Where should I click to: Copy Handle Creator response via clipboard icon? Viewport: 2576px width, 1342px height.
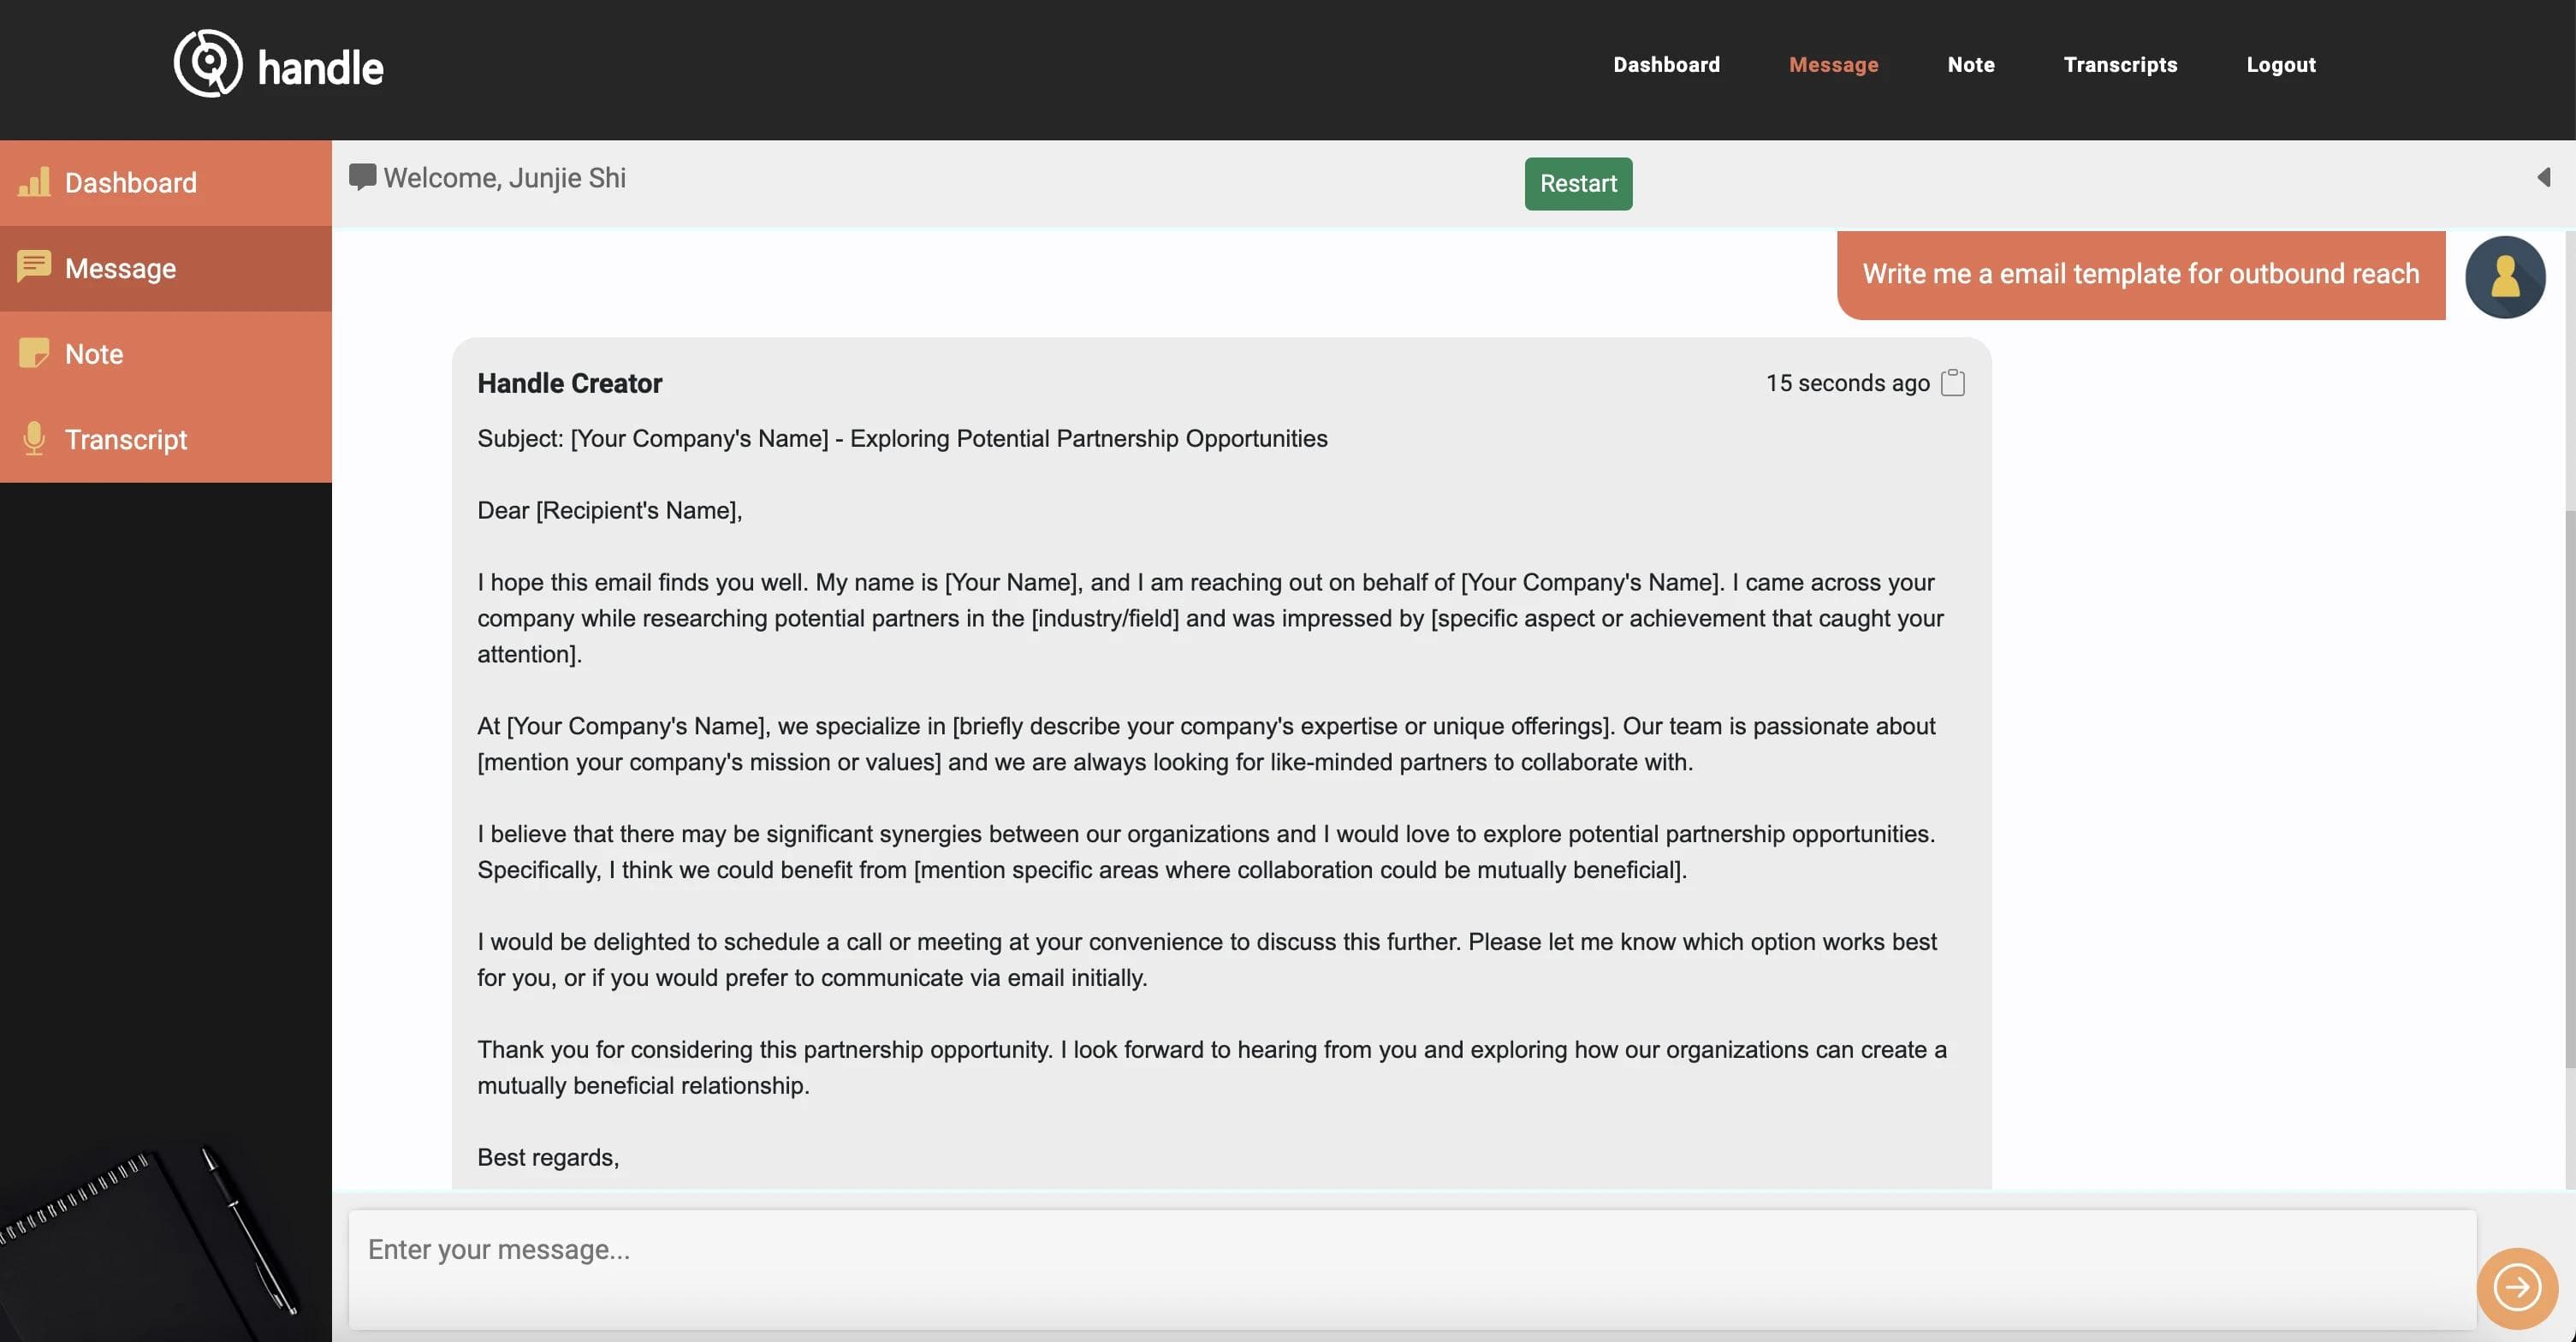pyautogui.click(x=1952, y=383)
